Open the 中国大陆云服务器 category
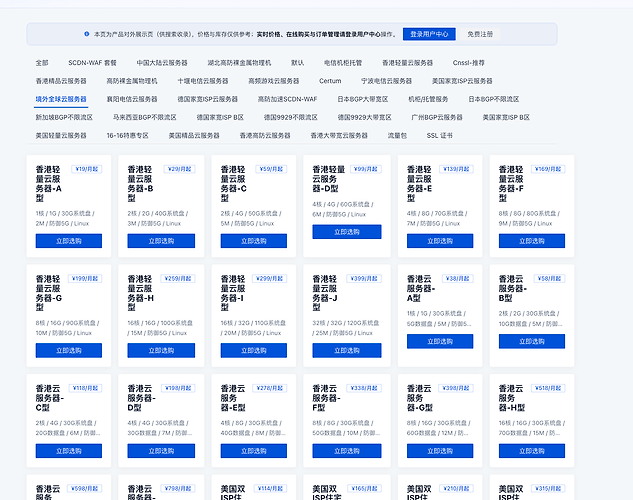The width and height of the screenshot is (633, 500). [162, 63]
